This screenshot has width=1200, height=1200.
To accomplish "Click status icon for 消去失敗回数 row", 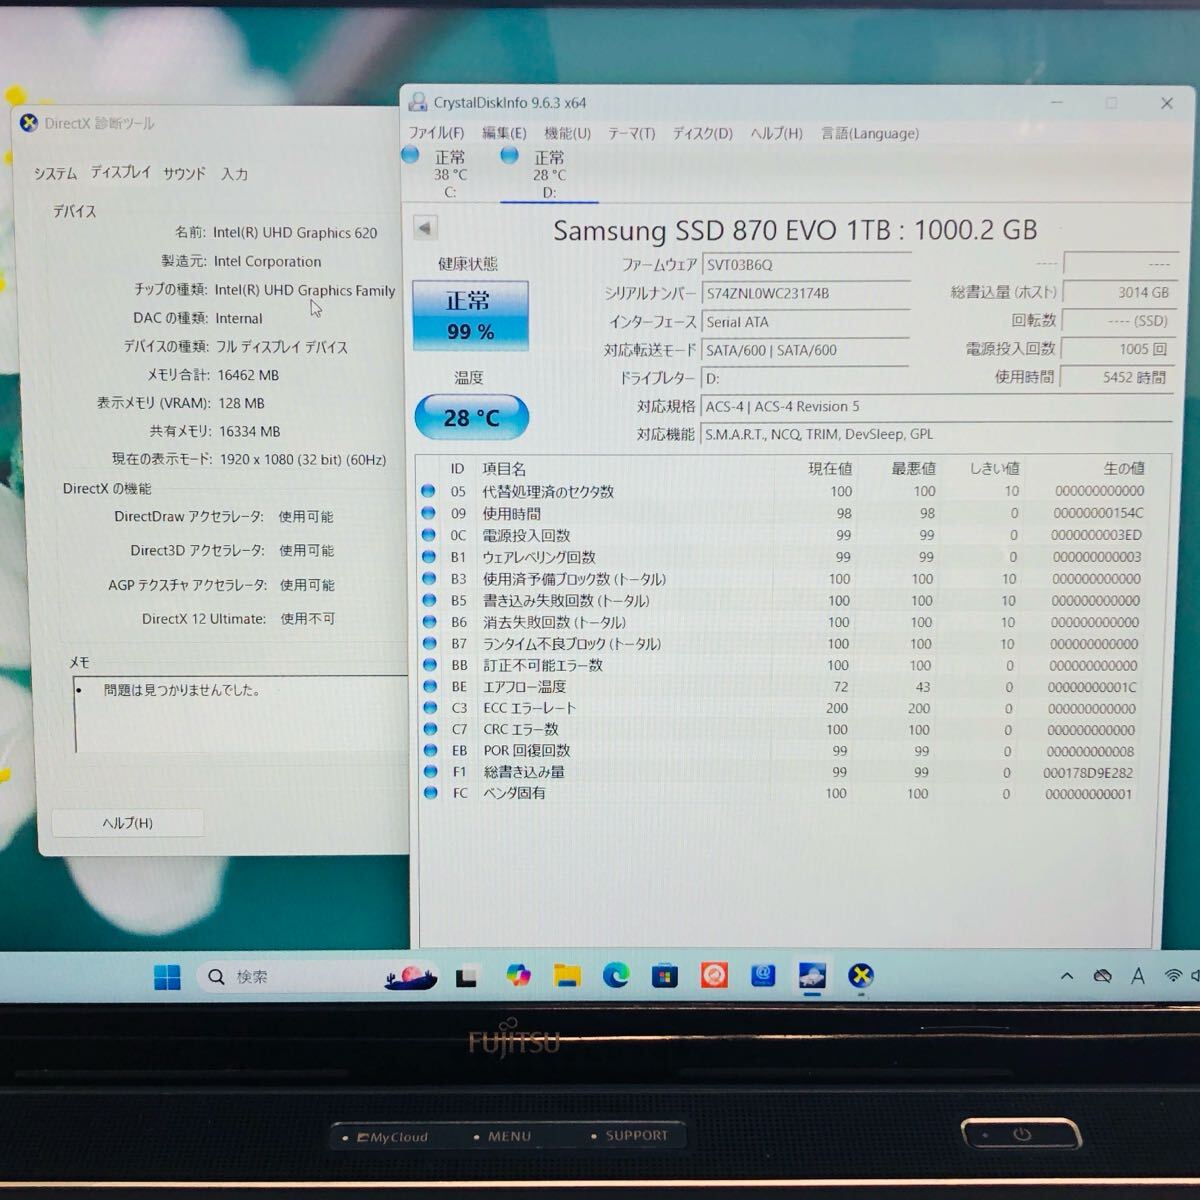I will click(x=429, y=622).
